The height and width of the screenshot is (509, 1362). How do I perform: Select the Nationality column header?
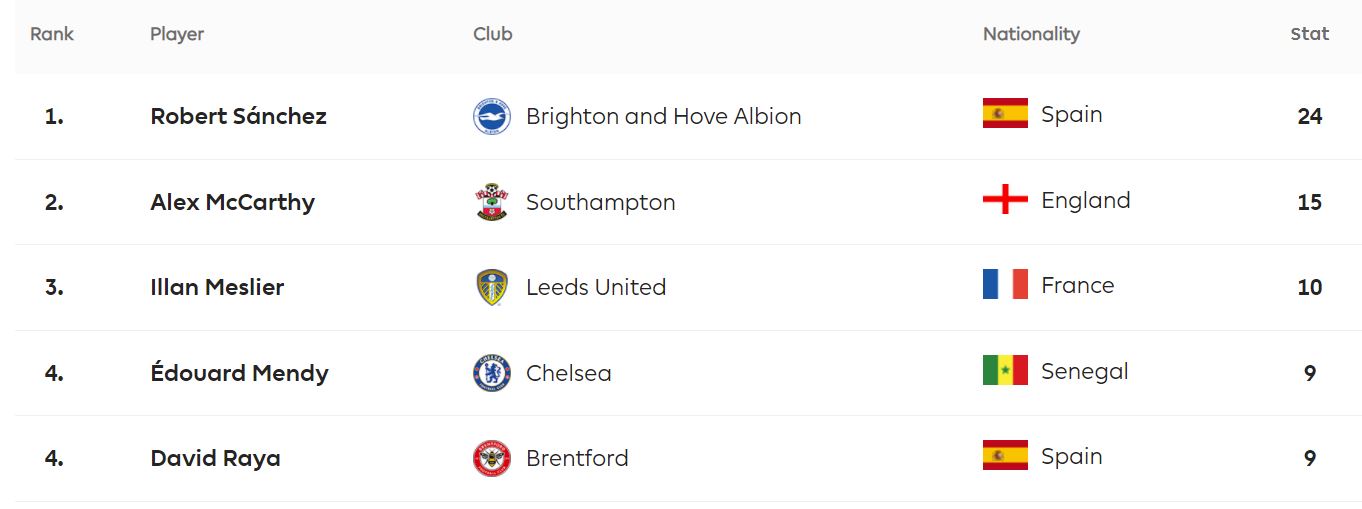[x=1031, y=34]
